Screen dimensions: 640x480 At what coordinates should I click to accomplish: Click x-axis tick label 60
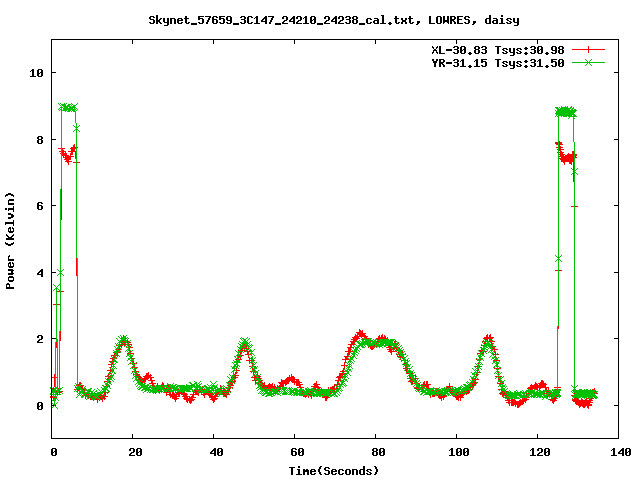click(x=297, y=452)
